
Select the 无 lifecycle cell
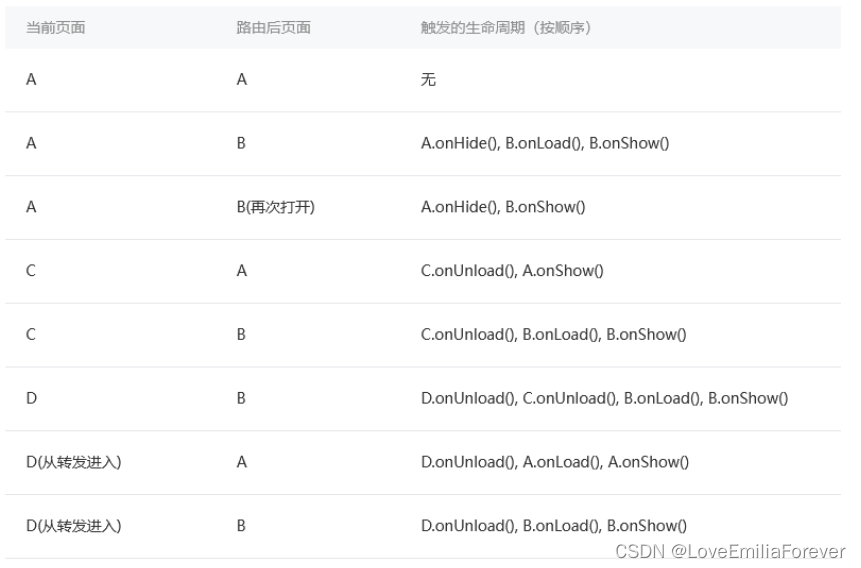[x=428, y=80]
